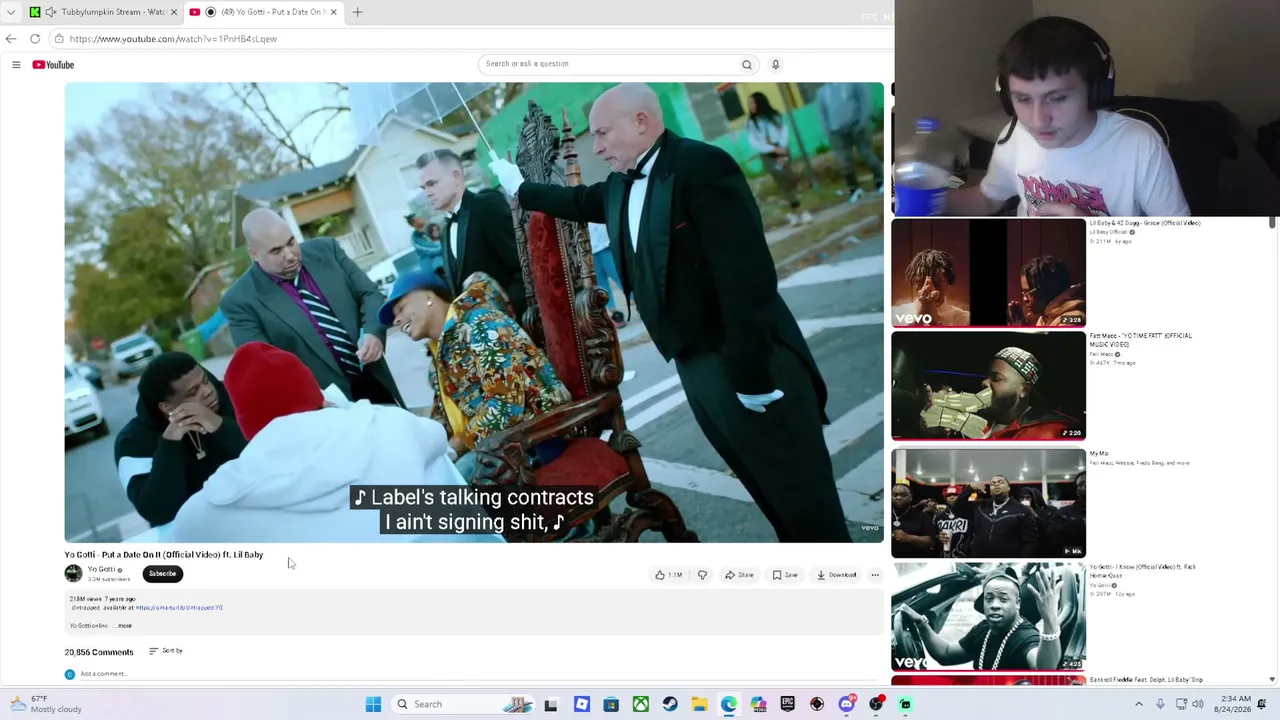Open the comments Sort by menu

[166, 651]
